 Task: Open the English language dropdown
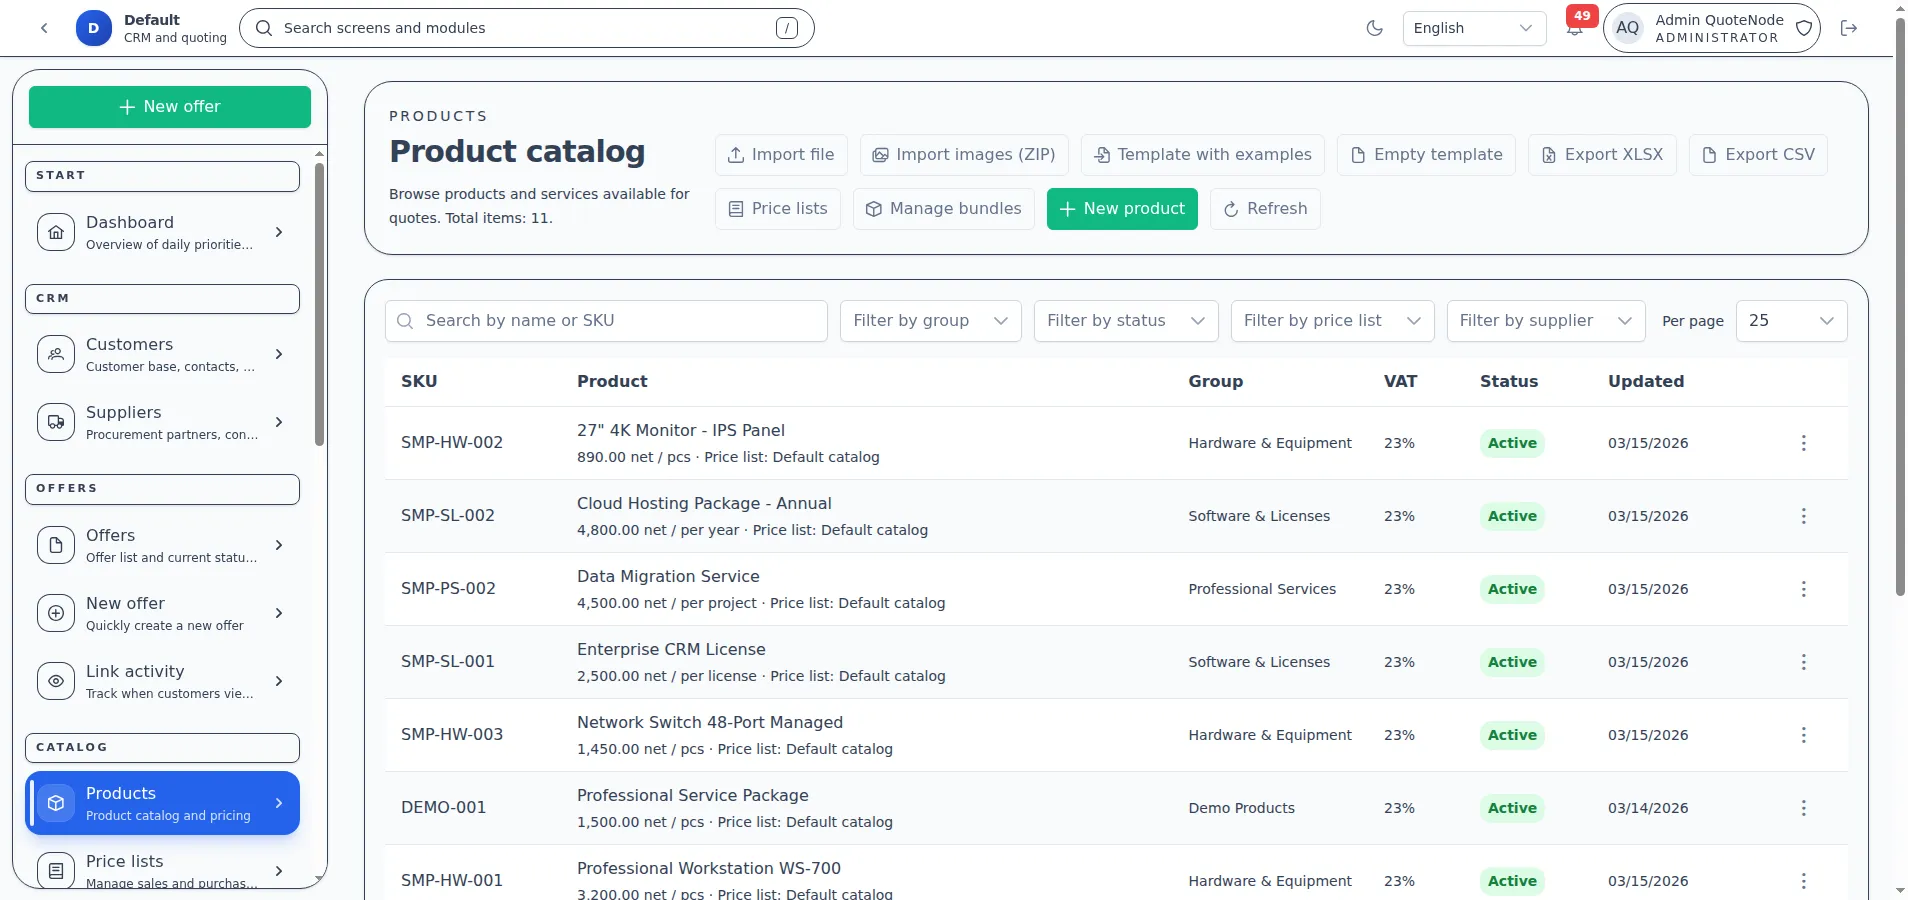[1472, 28]
